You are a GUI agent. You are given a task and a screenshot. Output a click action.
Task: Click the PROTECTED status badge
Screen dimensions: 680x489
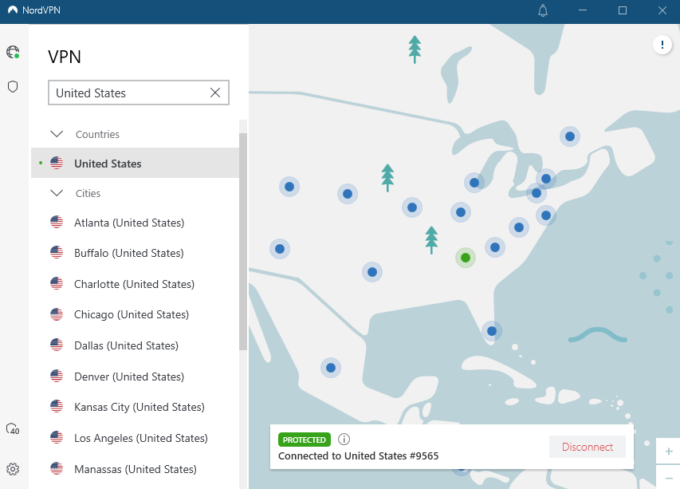coord(304,440)
